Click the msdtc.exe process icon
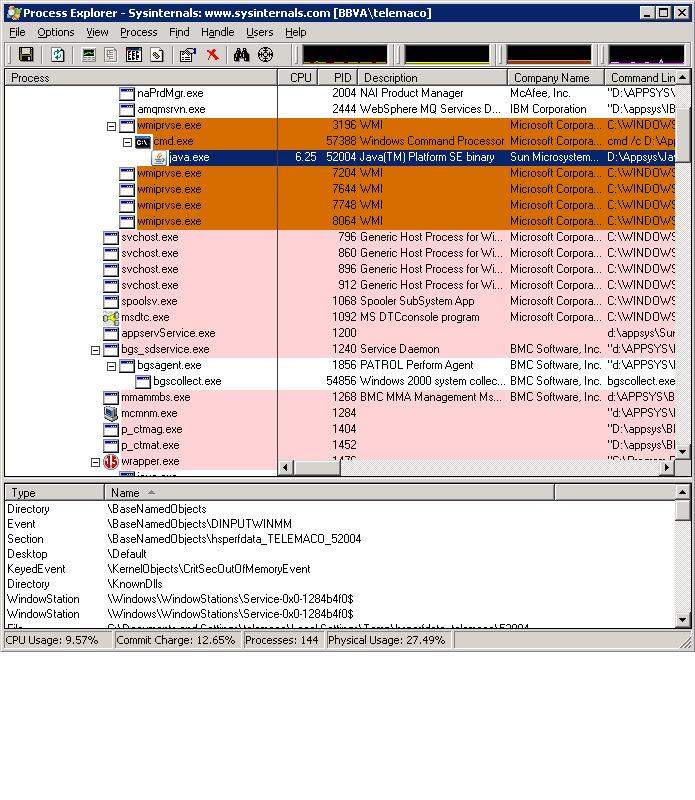Viewport: 695px width, 800px height. [x=111, y=318]
